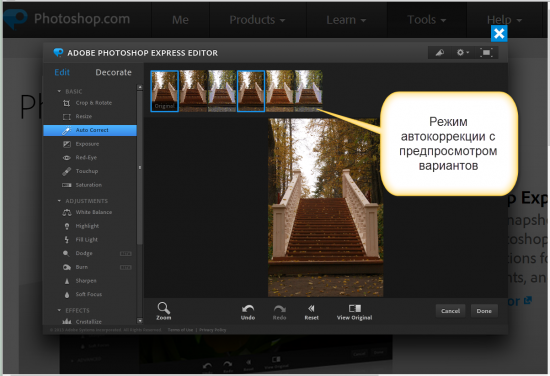Open the Help dropdown menu

504,20
